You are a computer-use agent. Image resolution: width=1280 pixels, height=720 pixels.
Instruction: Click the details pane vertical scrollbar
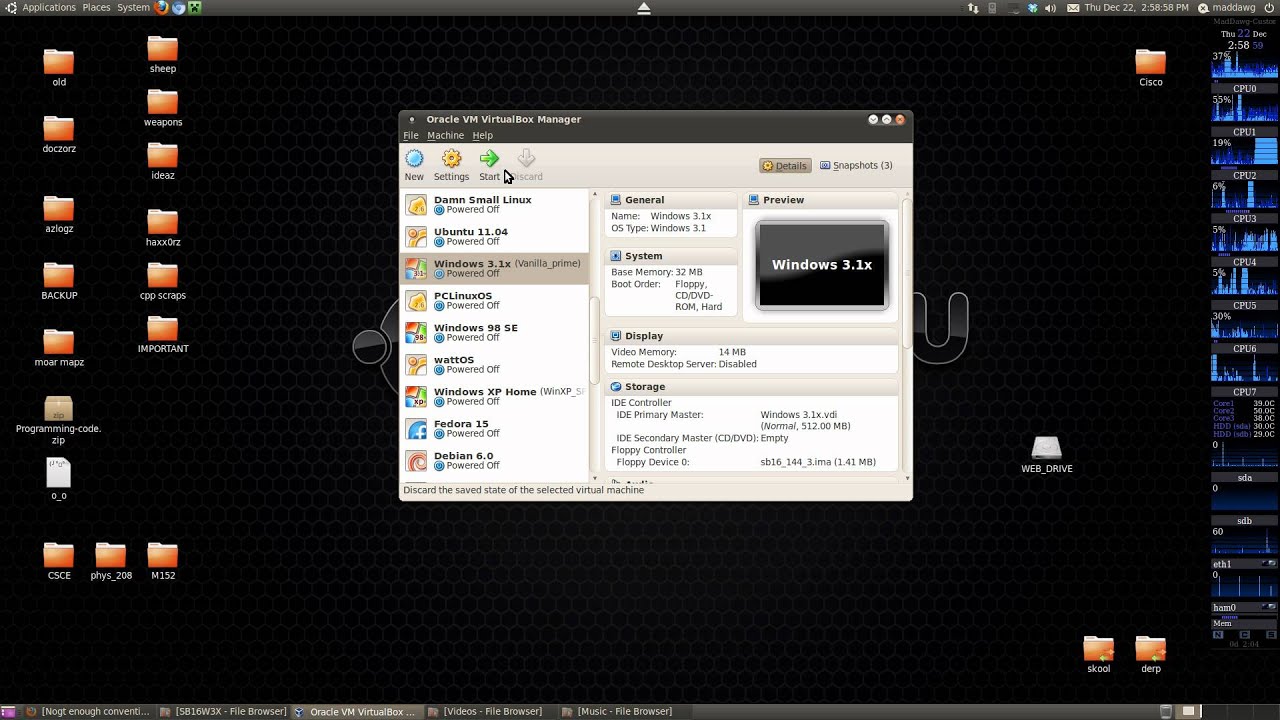point(907,274)
